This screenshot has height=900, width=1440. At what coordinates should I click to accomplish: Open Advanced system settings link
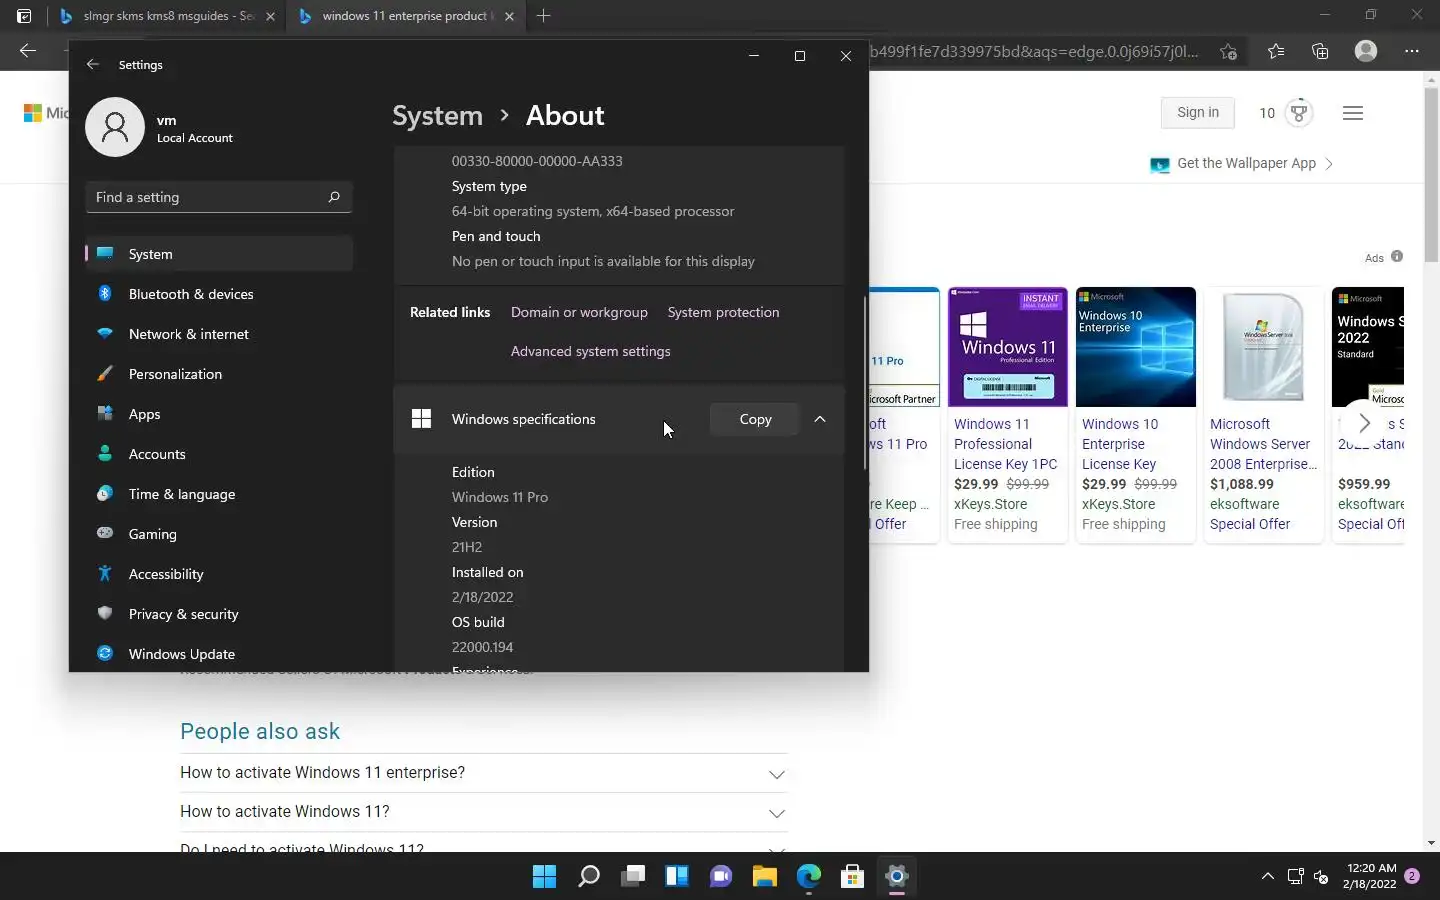(x=590, y=351)
